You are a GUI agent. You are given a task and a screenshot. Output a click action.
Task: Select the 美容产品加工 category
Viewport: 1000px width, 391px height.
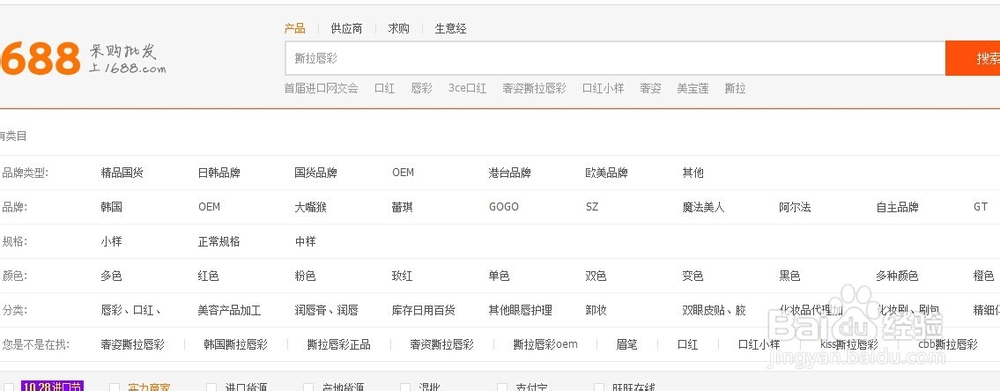click(x=230, y=311)
